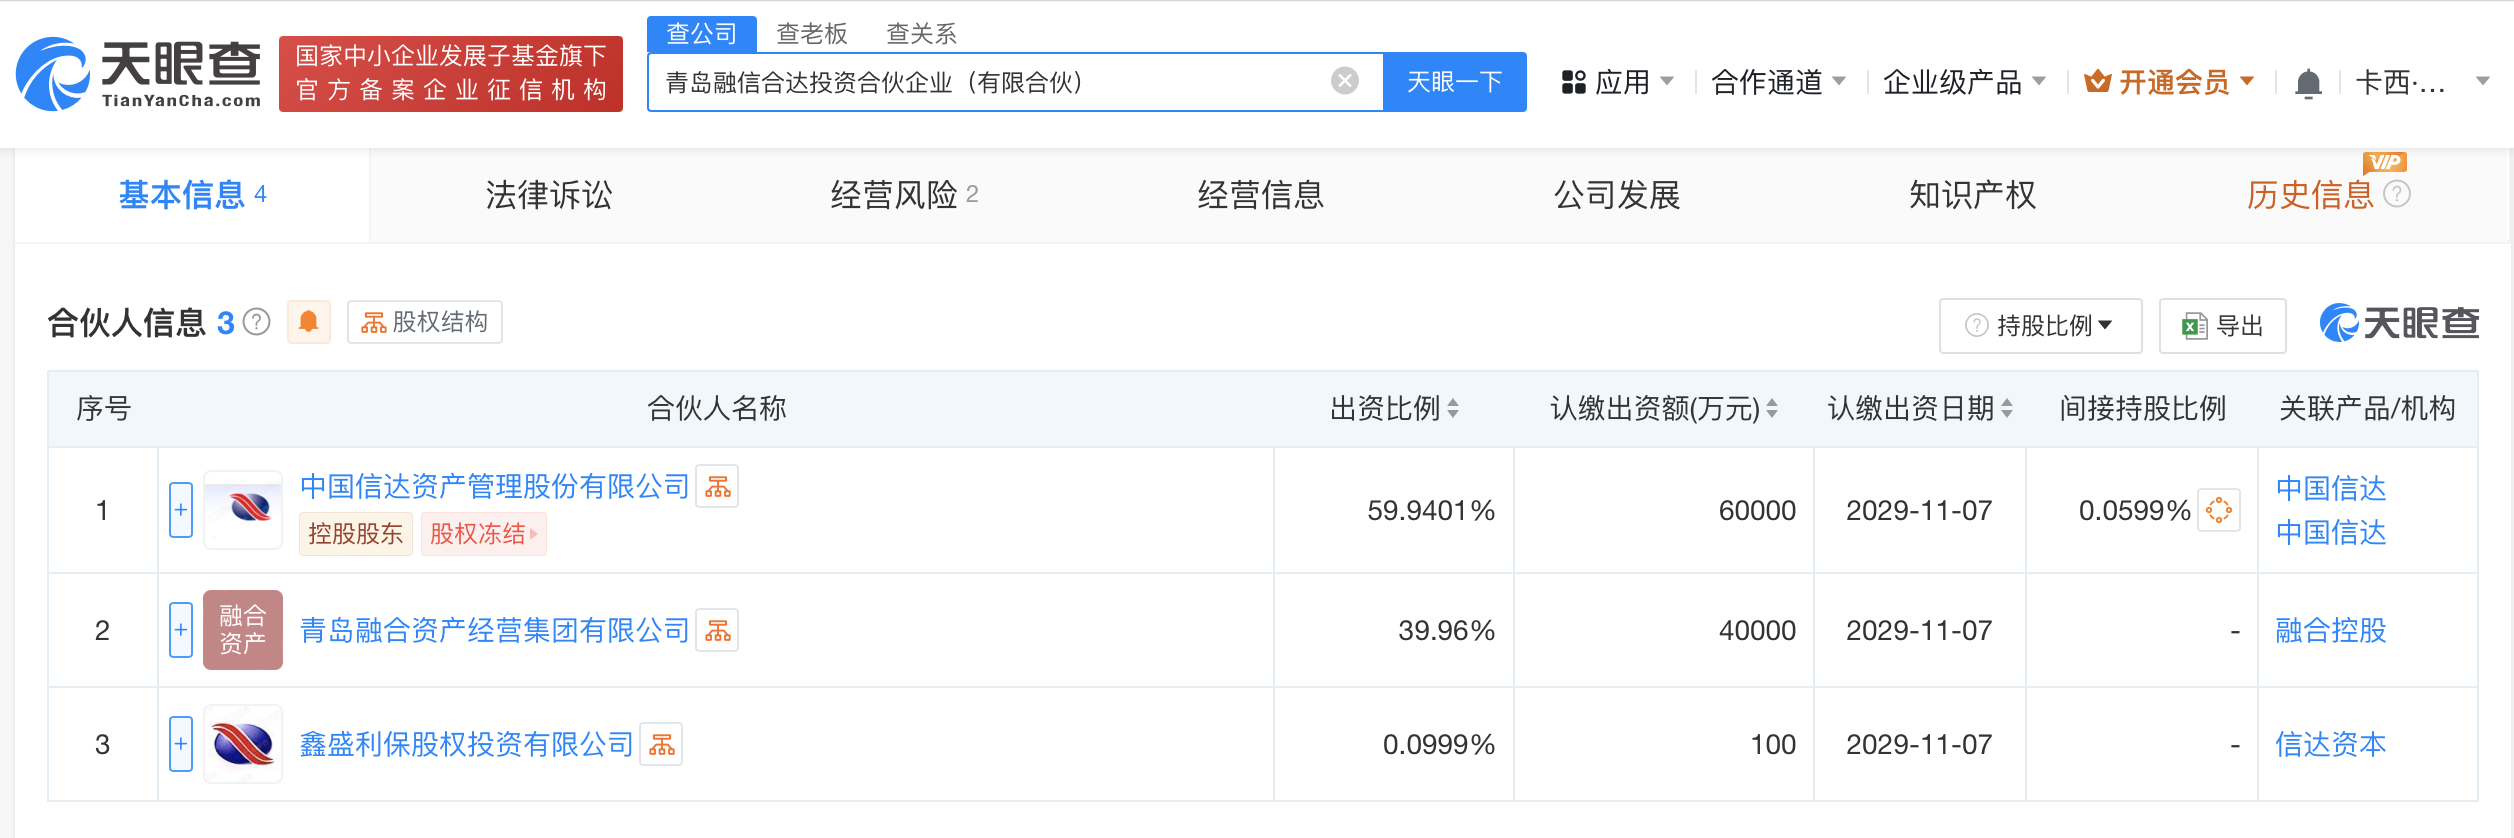Viewport: 2514px width, 838px height.
Task: Select the 公司发展 tab
Action: click(1617, 195)
